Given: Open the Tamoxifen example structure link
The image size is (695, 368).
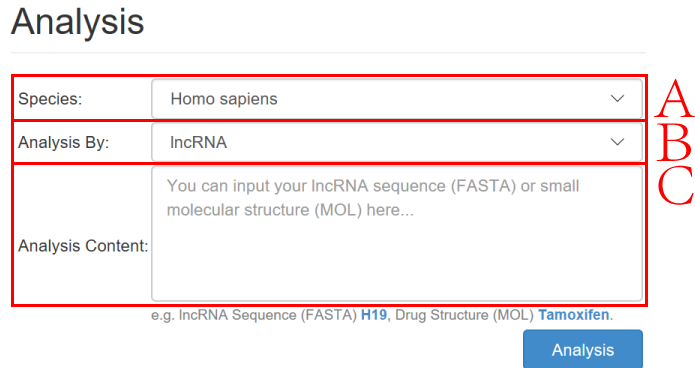Looking at the screenshot, I should [x=574, y=315].
